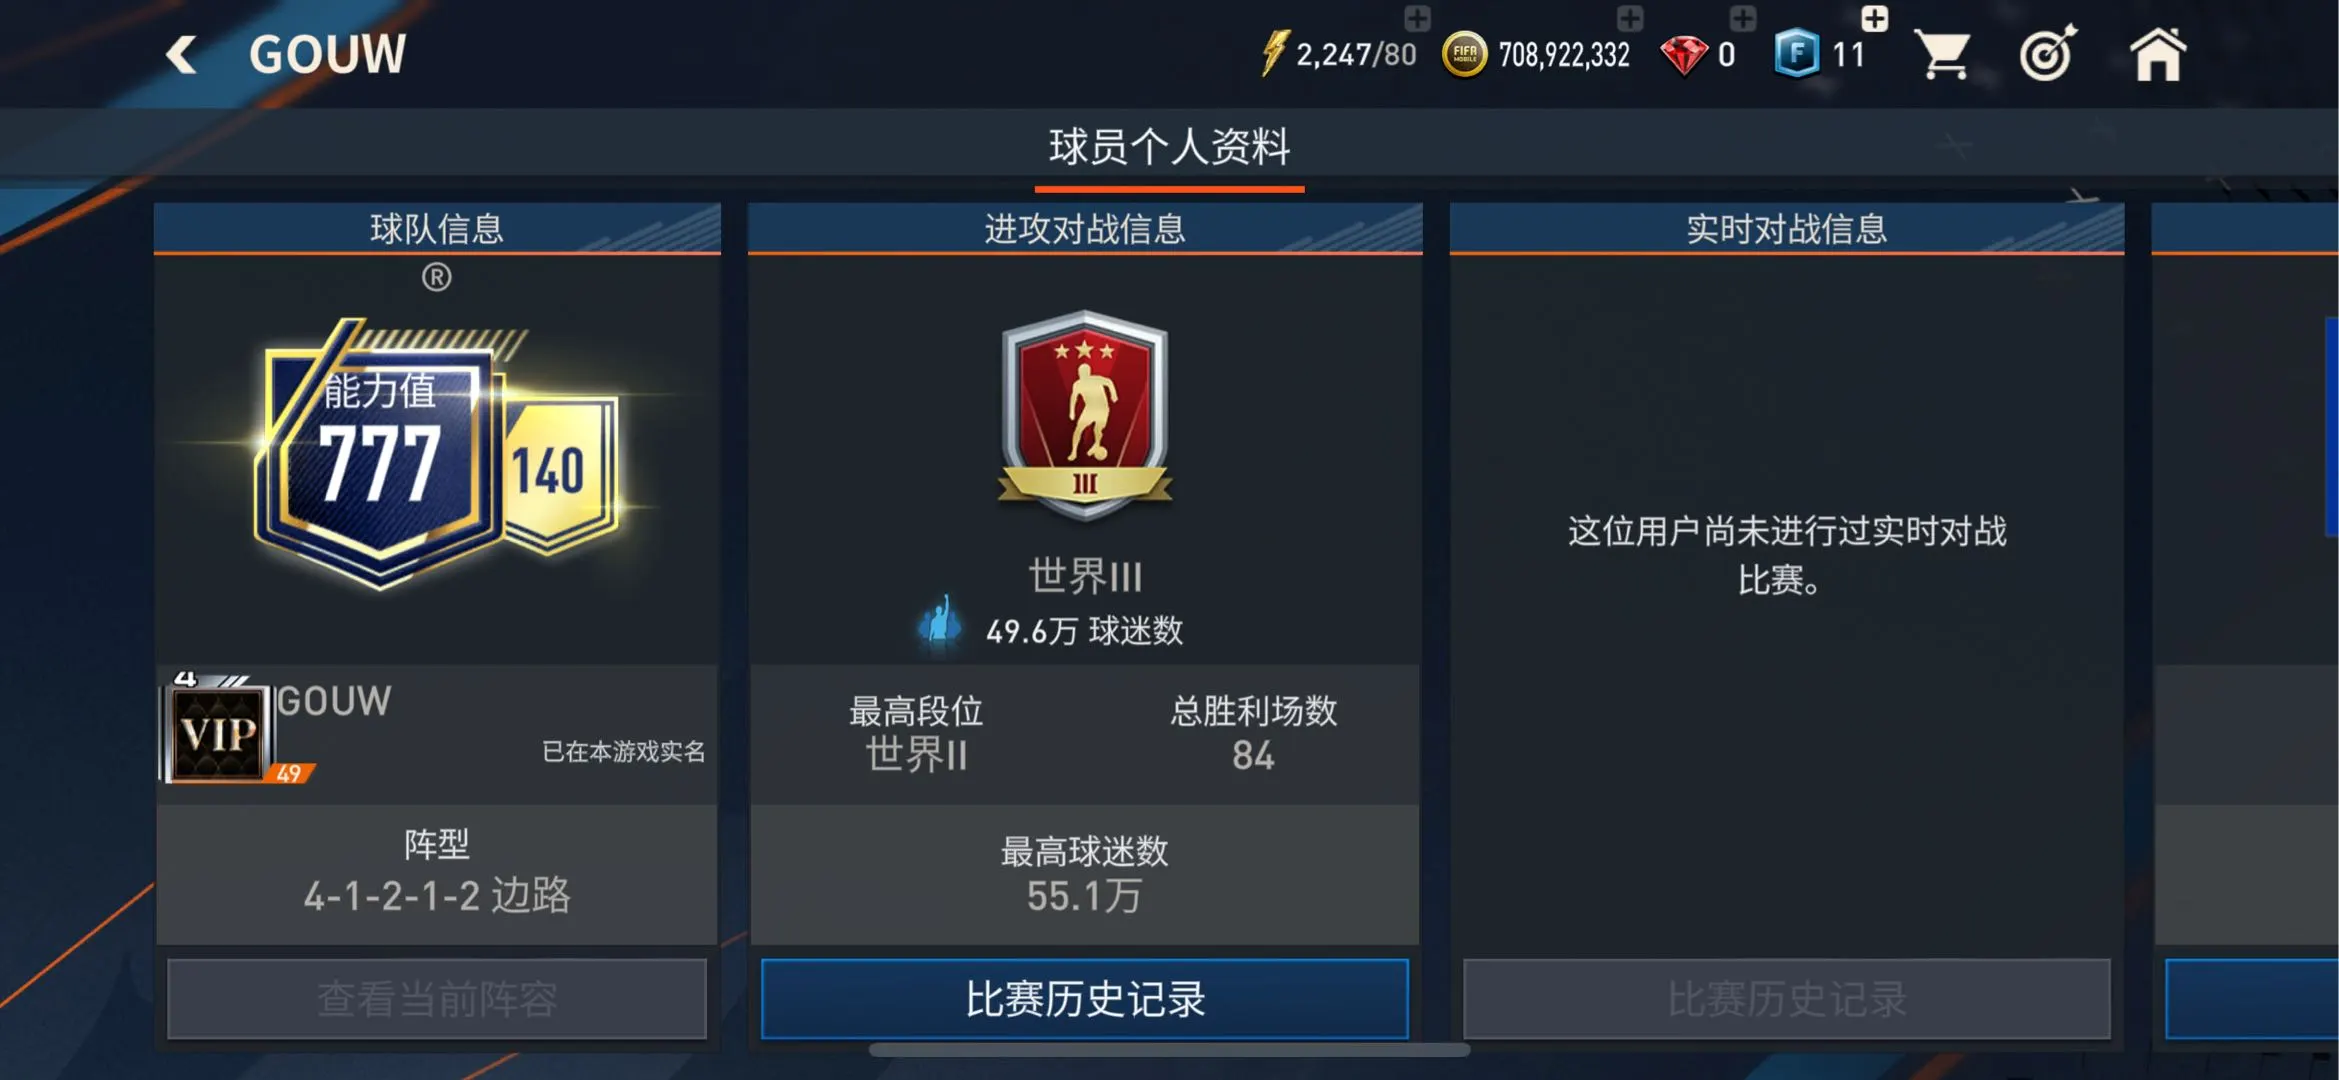Tap the lightning energy icon
Image resolution: width=2339 pixels, height=1080 pixels.
(1273, 53)
